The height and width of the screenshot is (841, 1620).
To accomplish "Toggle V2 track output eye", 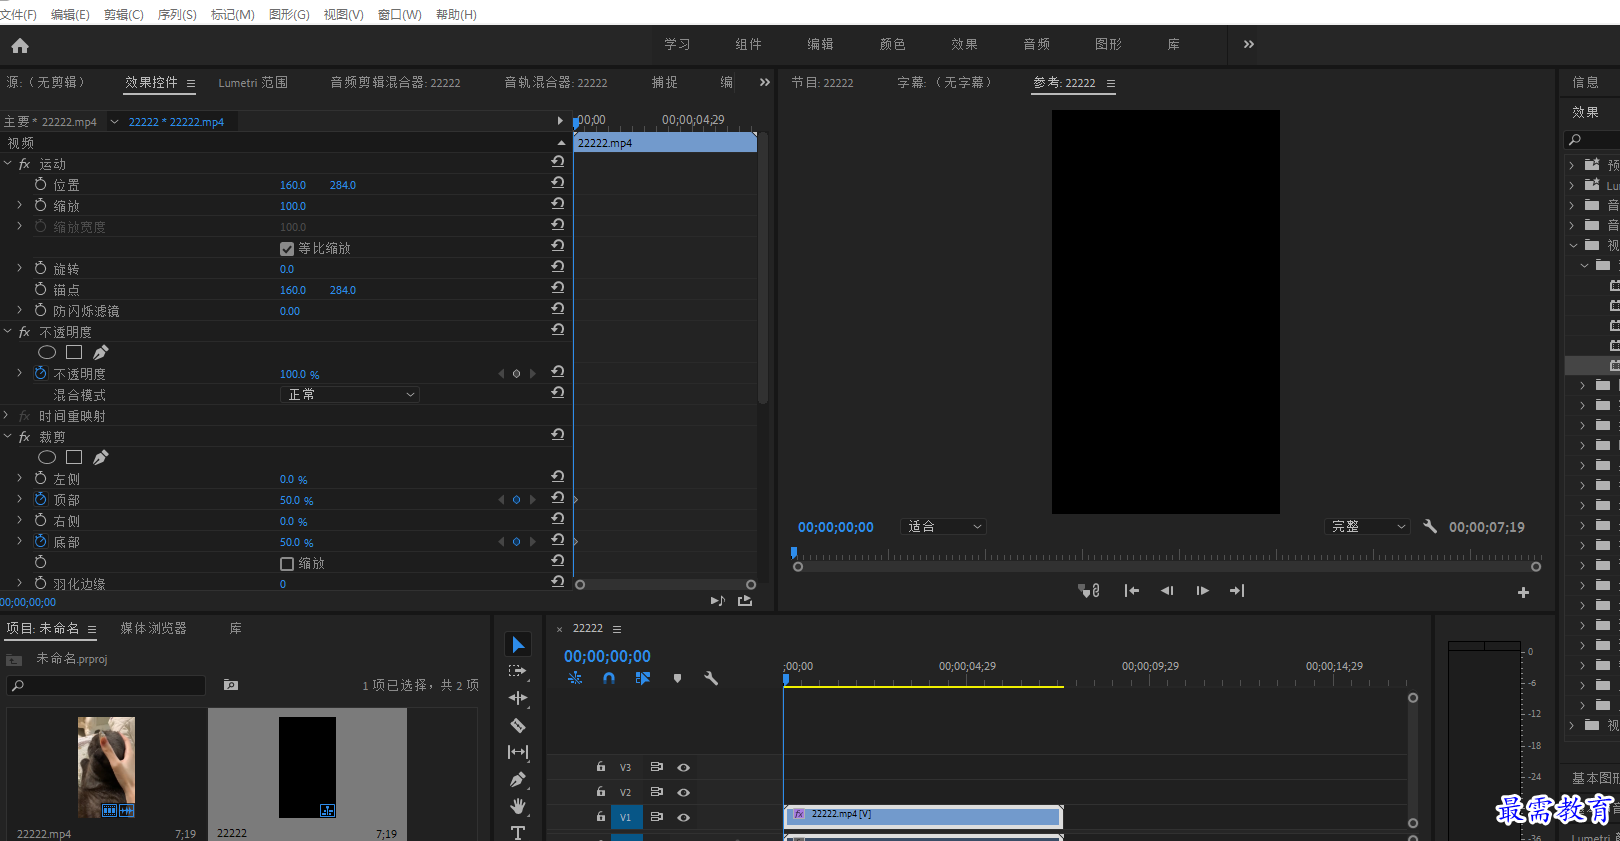I will [684, 792].
